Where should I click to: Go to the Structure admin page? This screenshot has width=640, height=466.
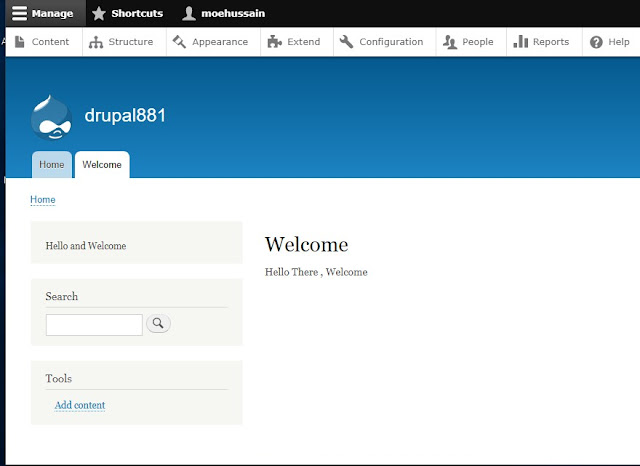point(124,42)
